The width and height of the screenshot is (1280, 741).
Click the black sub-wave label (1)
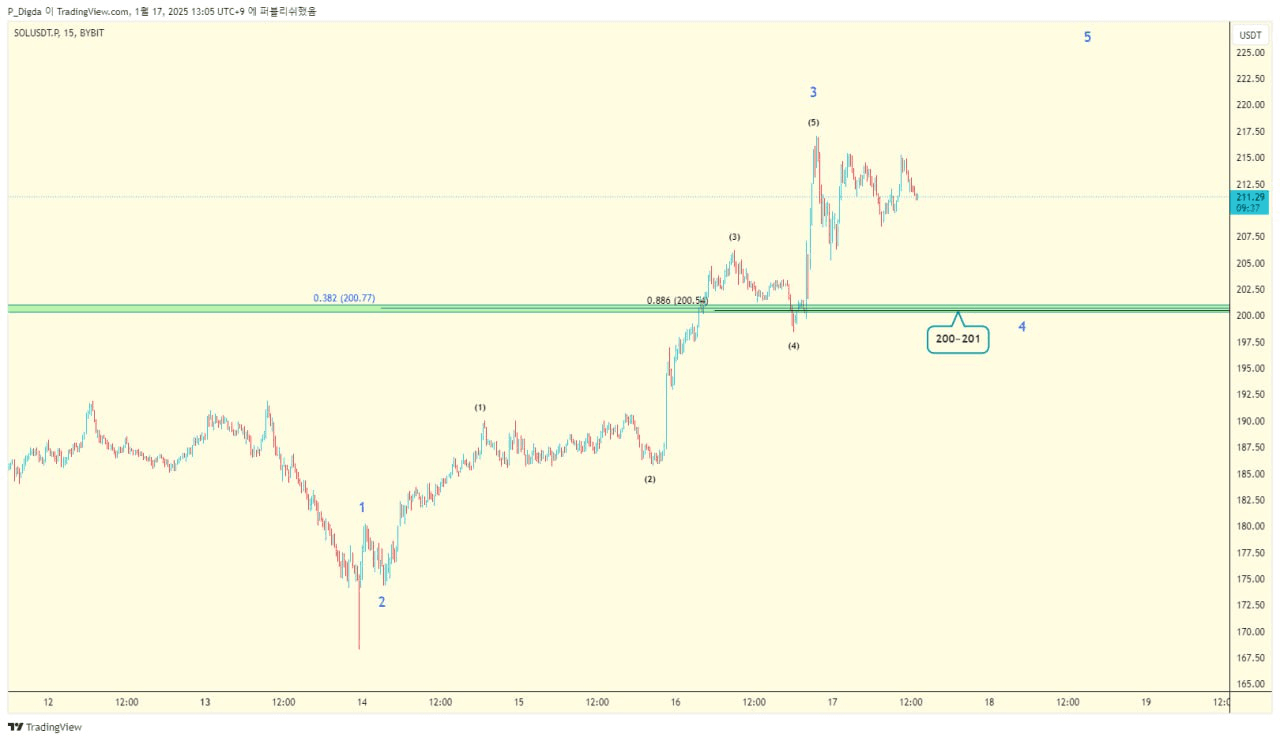pyautogui.click(x=480, y=408)
